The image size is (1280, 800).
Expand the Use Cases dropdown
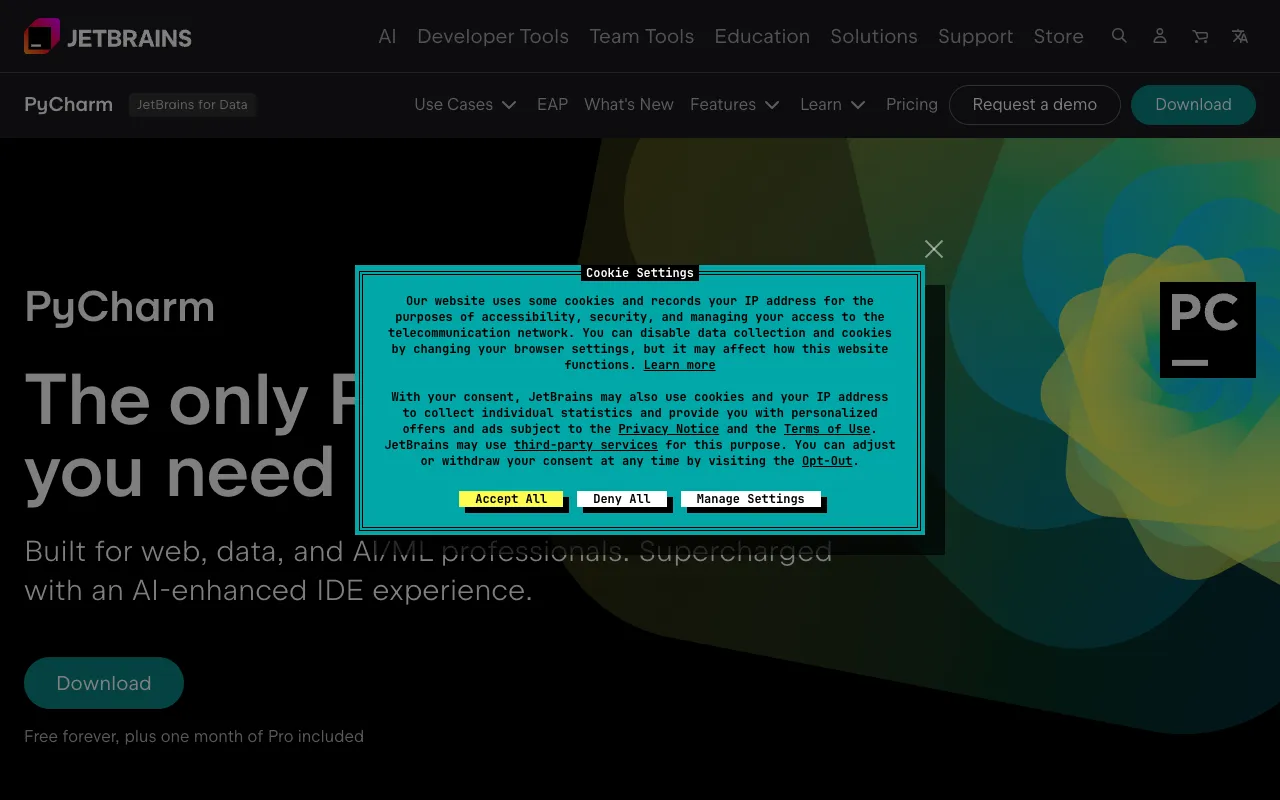(465, 104)
